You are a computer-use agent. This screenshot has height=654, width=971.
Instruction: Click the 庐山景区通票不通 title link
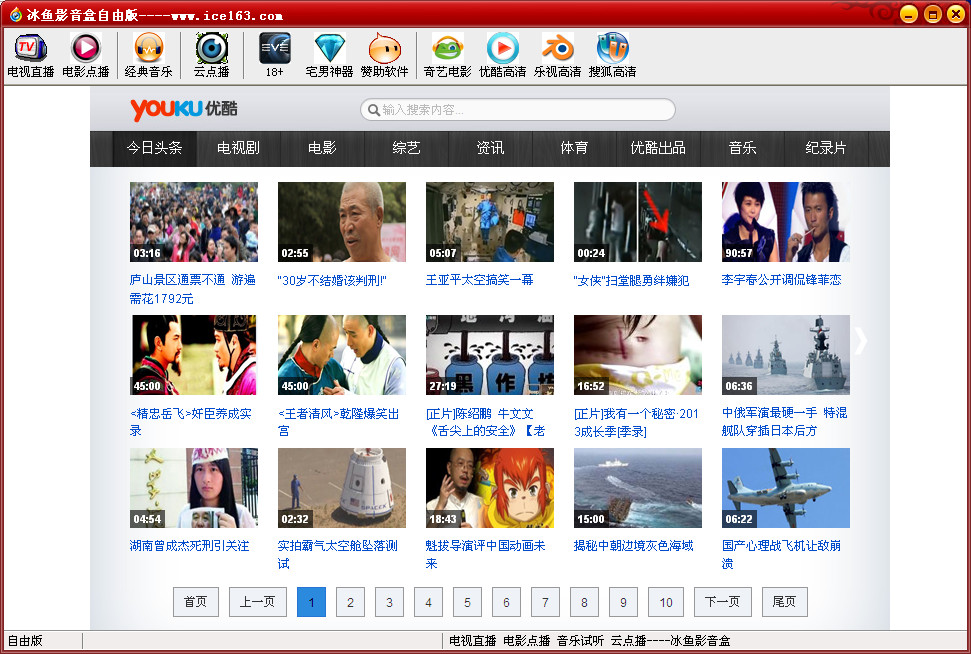(192, 289)
